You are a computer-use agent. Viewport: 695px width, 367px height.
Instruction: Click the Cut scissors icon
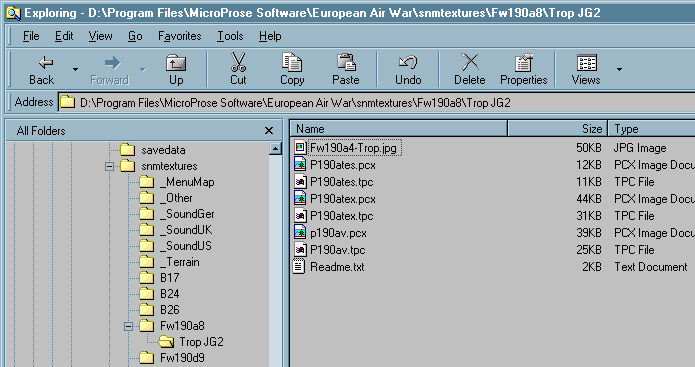(238, 62)
